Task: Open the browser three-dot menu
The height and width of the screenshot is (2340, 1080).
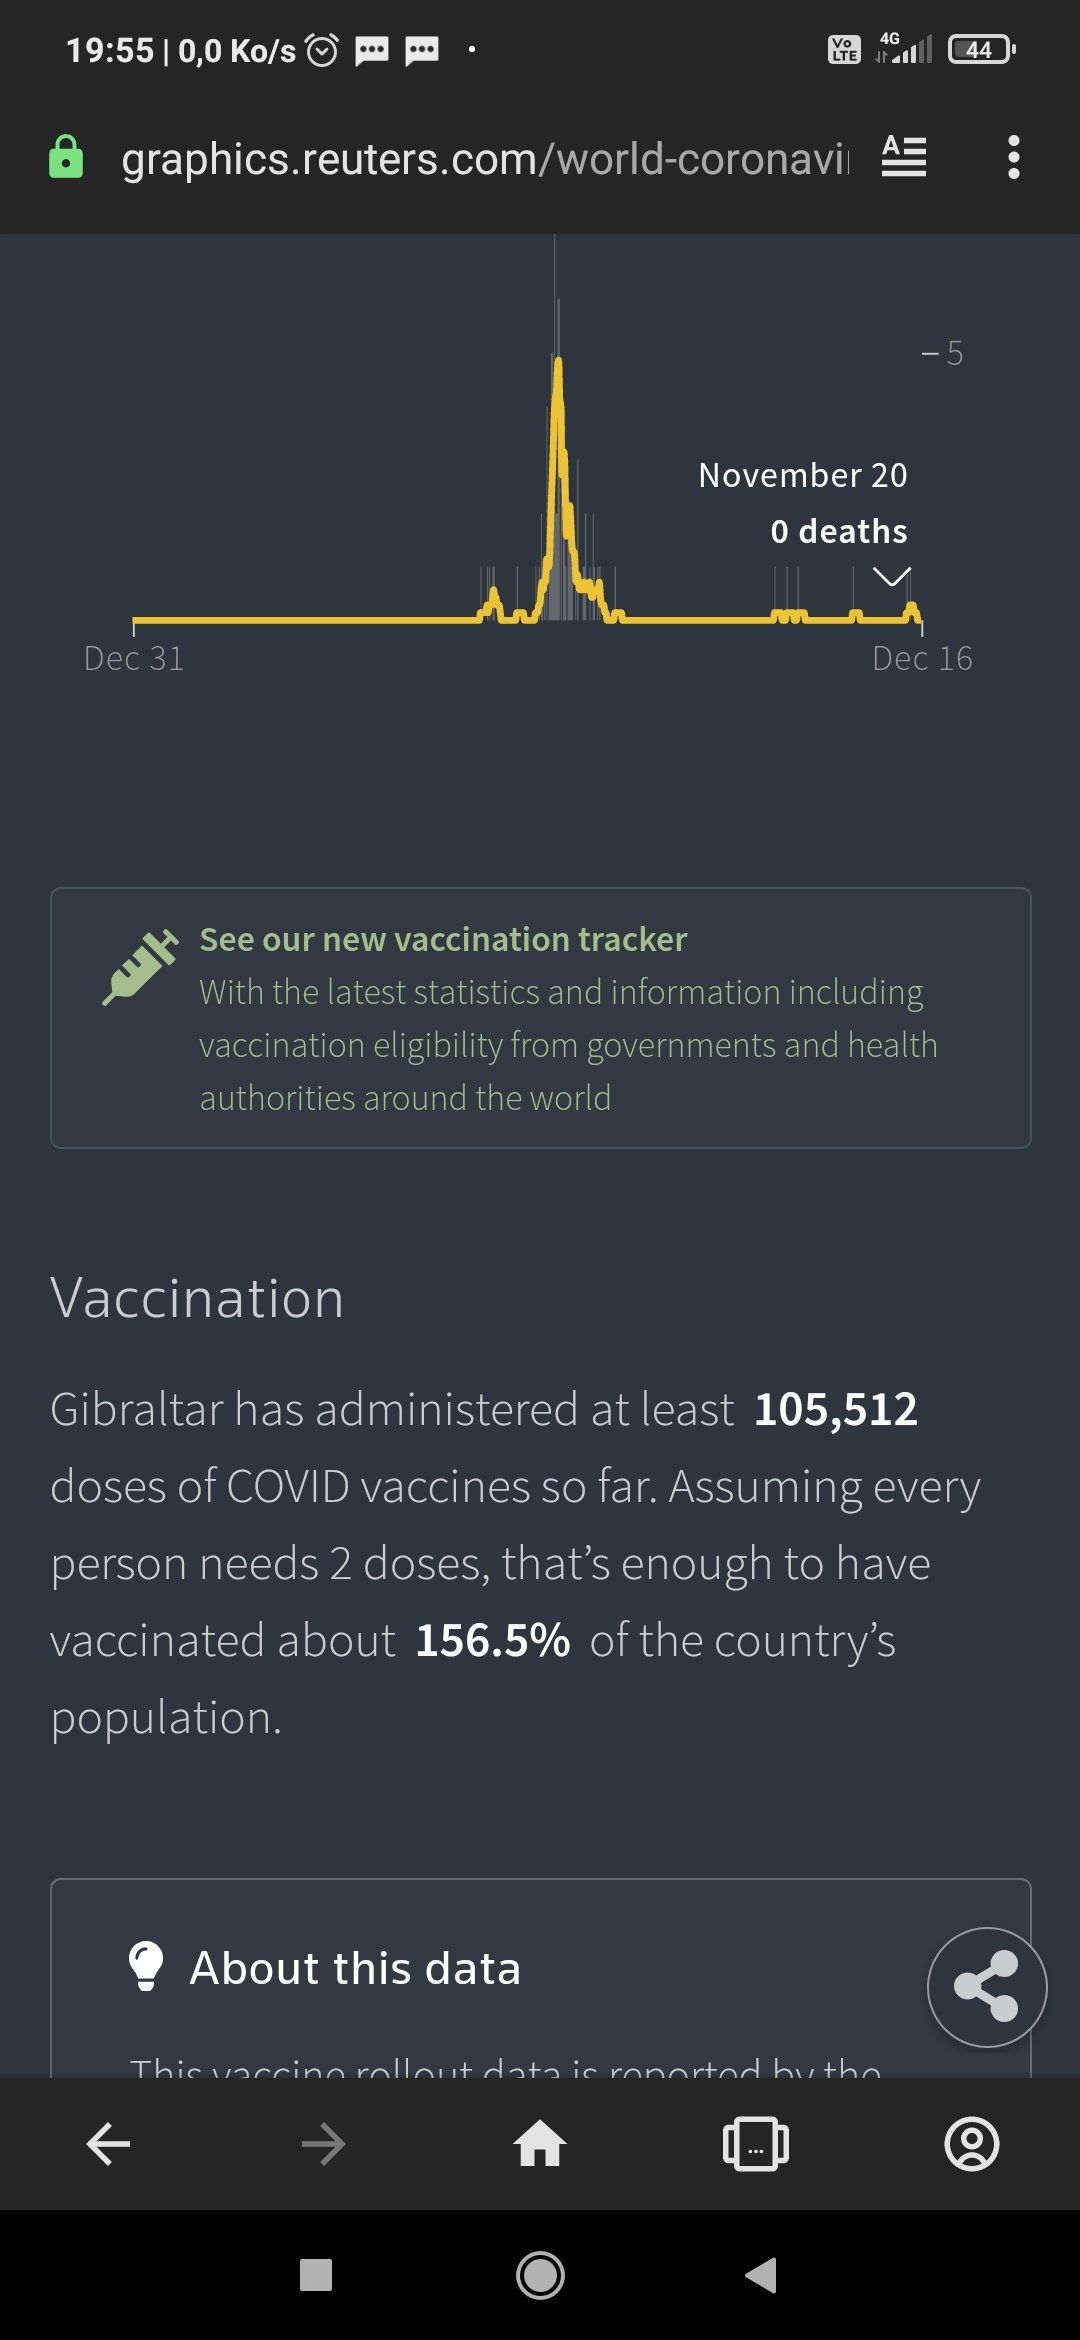Action: pyautogui.click(x=1013, y=157)
